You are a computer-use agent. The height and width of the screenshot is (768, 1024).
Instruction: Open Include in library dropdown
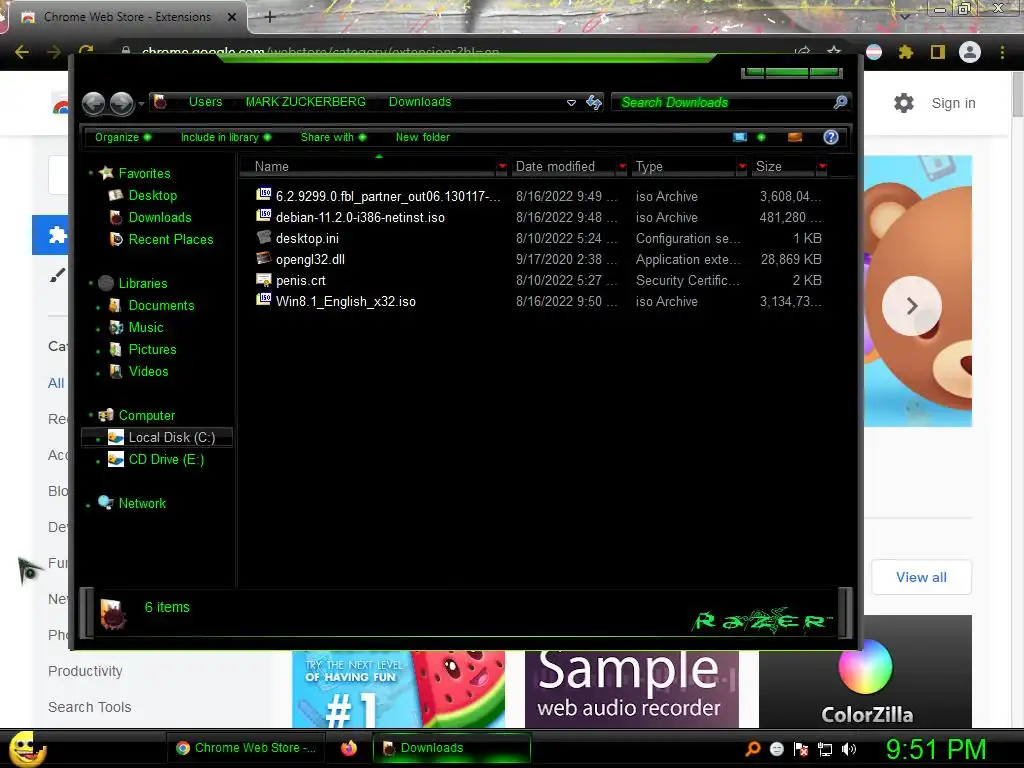226,137
